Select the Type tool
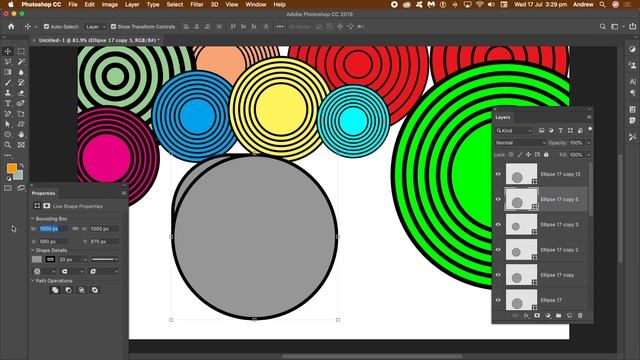This screenshot has width=640, height=360. (8, 103)
